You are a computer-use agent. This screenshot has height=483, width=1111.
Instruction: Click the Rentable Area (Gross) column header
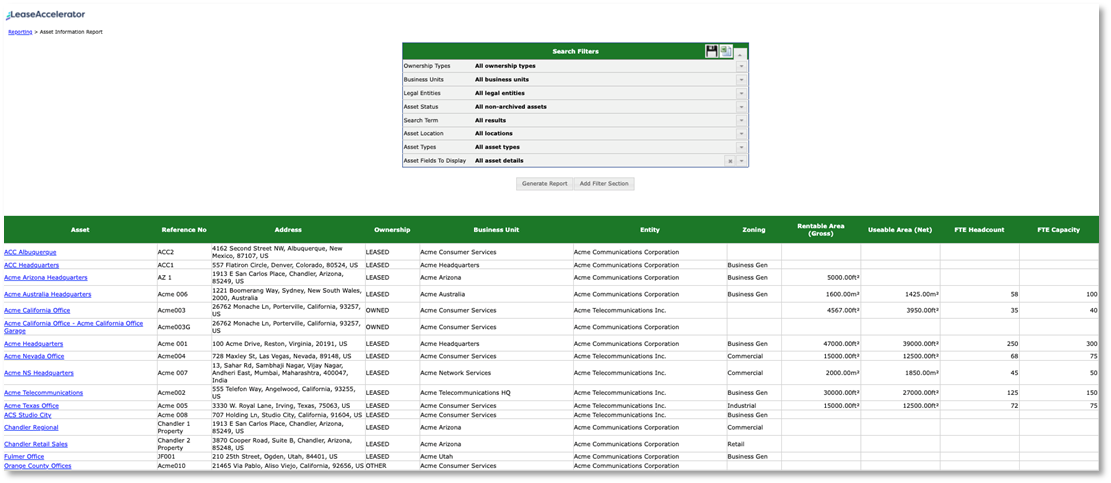click(820, 229)
